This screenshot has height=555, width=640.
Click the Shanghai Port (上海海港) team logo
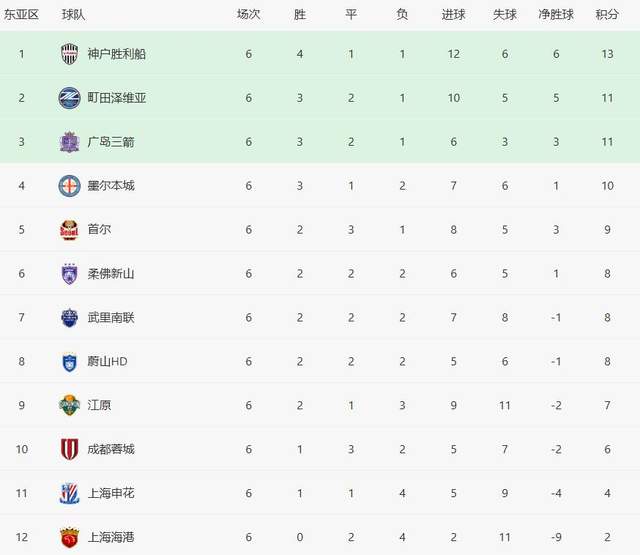(69, 537)
